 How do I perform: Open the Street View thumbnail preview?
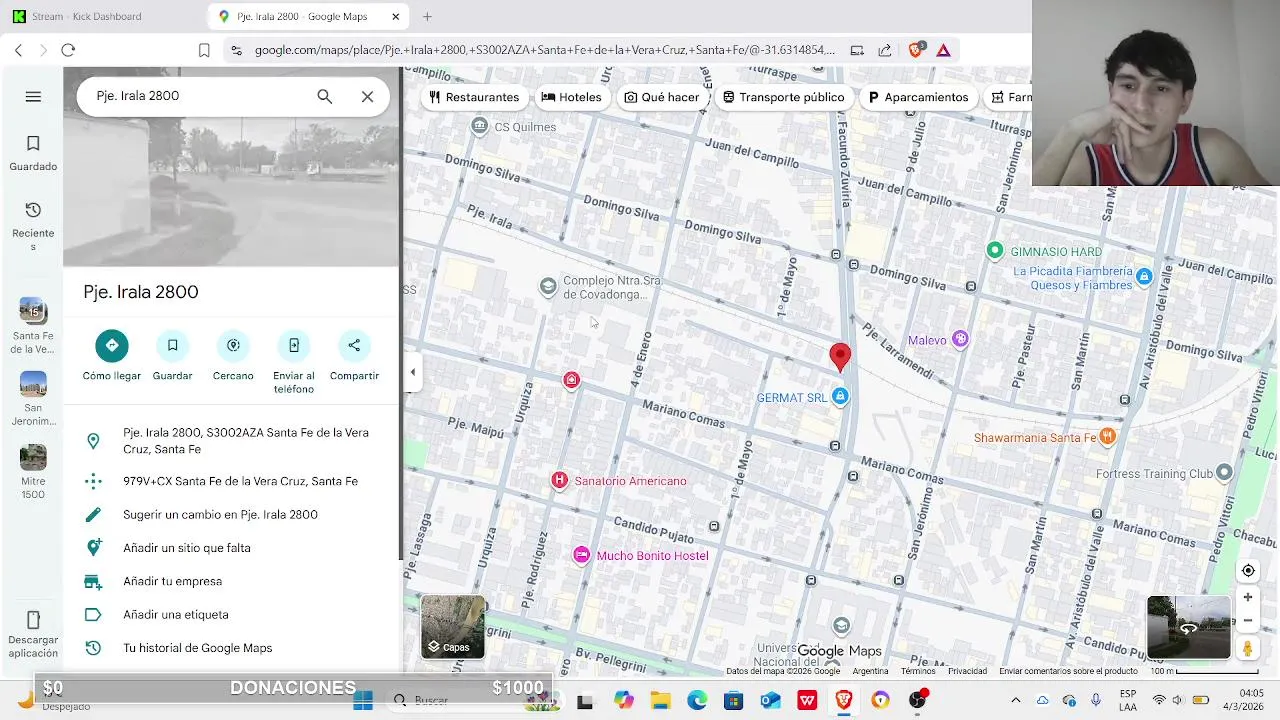click(x=1189, y=628)
